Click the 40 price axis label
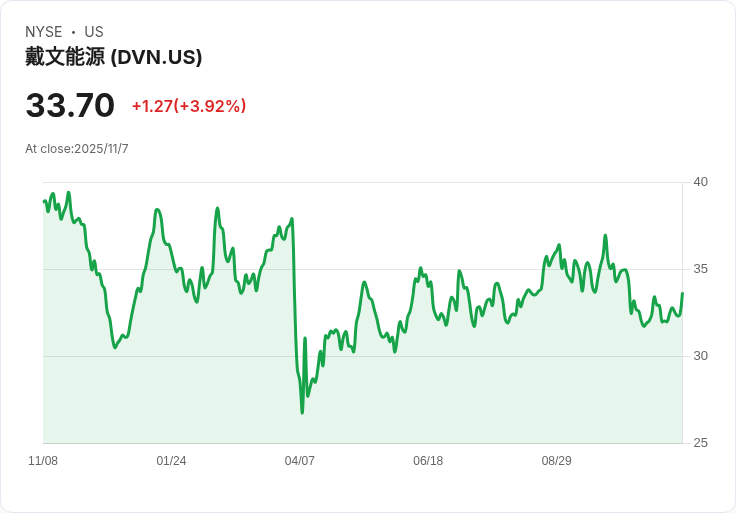This screenshot has width=736, height=513. coord(700,182)
